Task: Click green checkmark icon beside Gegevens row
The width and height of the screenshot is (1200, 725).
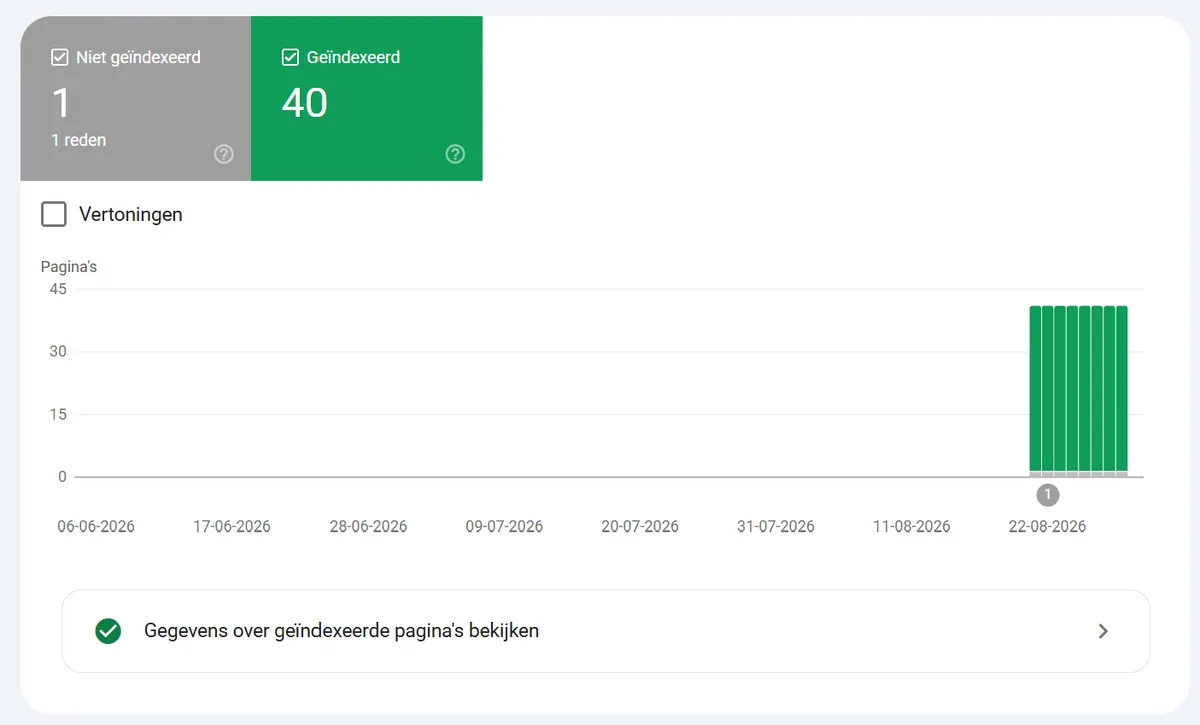Action: tap(108, 631)
